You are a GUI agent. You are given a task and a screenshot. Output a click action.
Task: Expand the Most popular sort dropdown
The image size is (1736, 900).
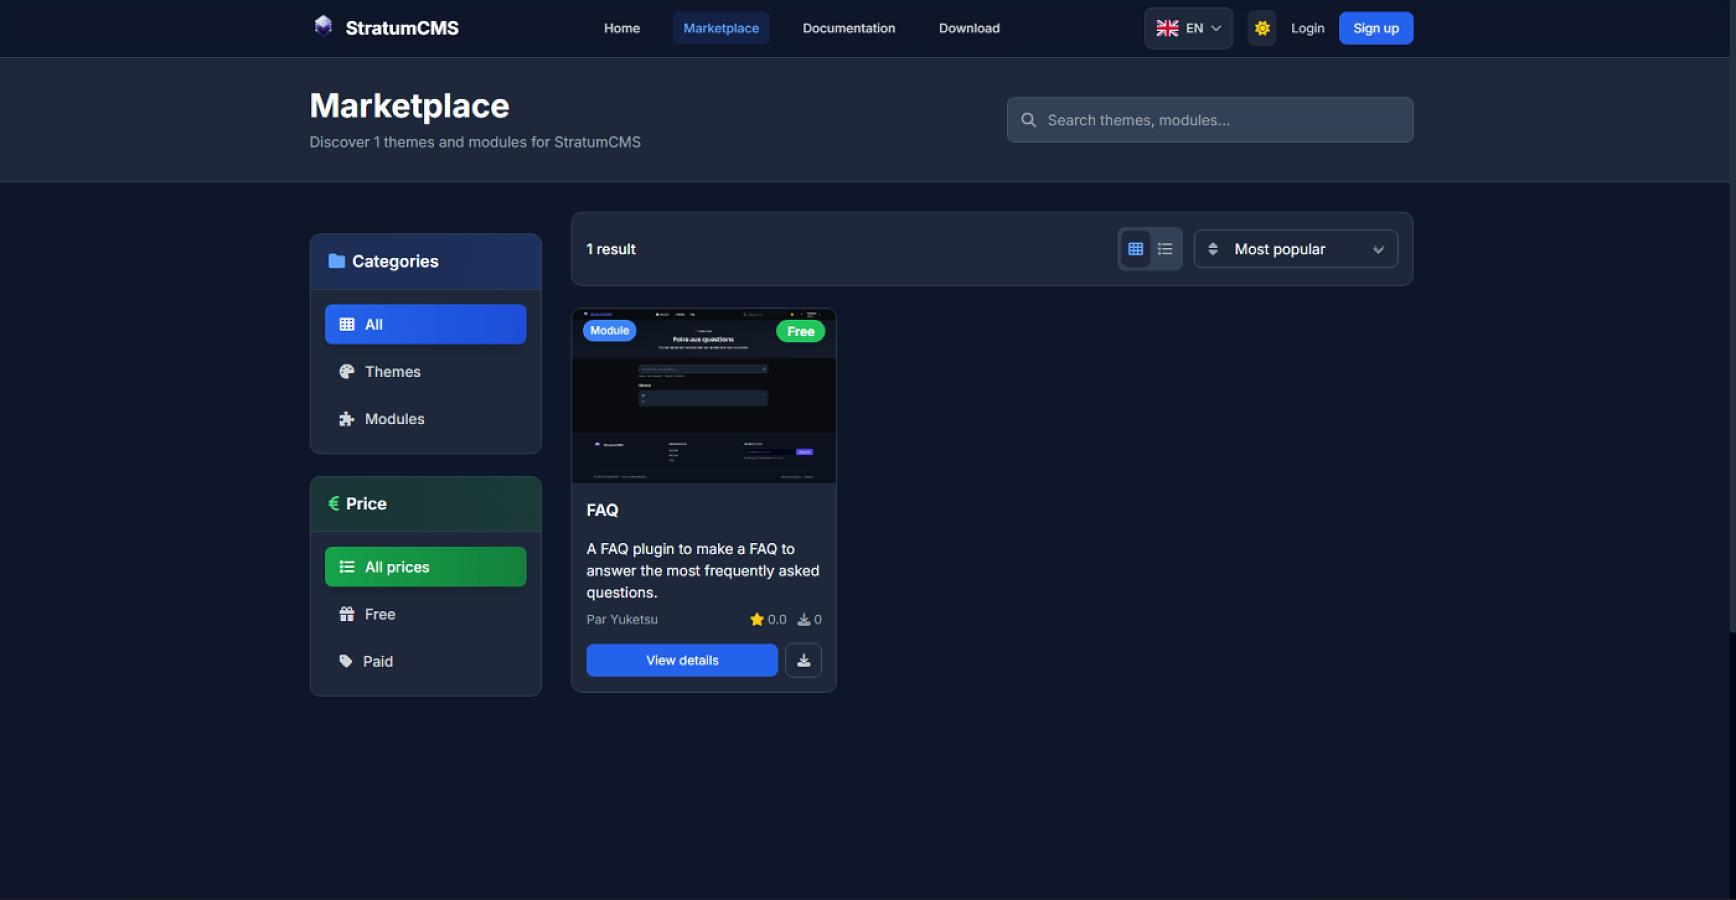(1295, 249)
